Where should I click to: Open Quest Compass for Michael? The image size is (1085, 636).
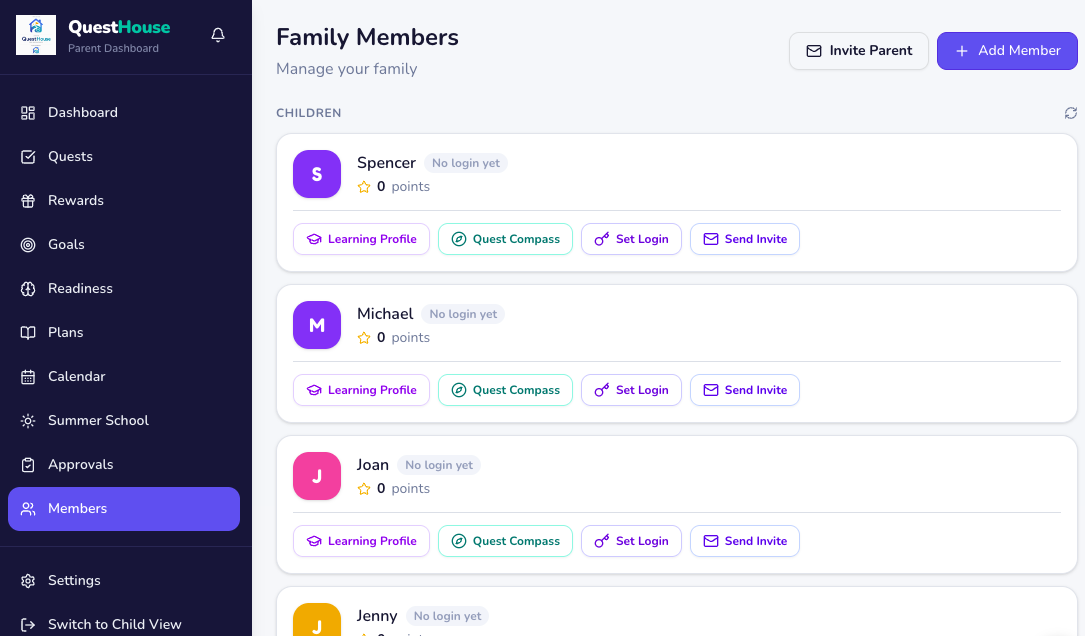click(505, 390)
